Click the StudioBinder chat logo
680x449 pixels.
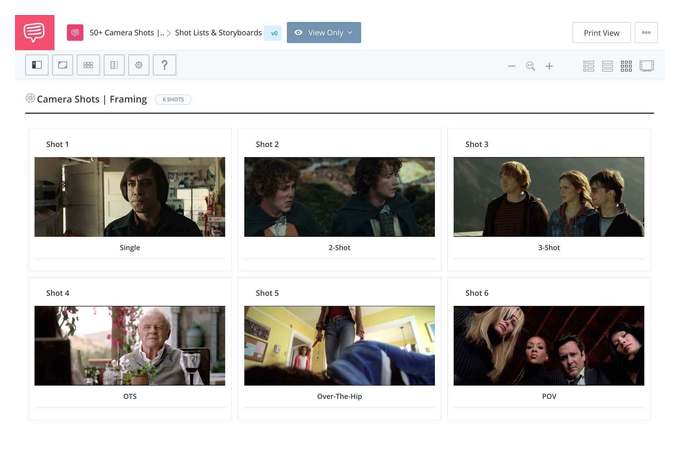(x=35, y=33)
